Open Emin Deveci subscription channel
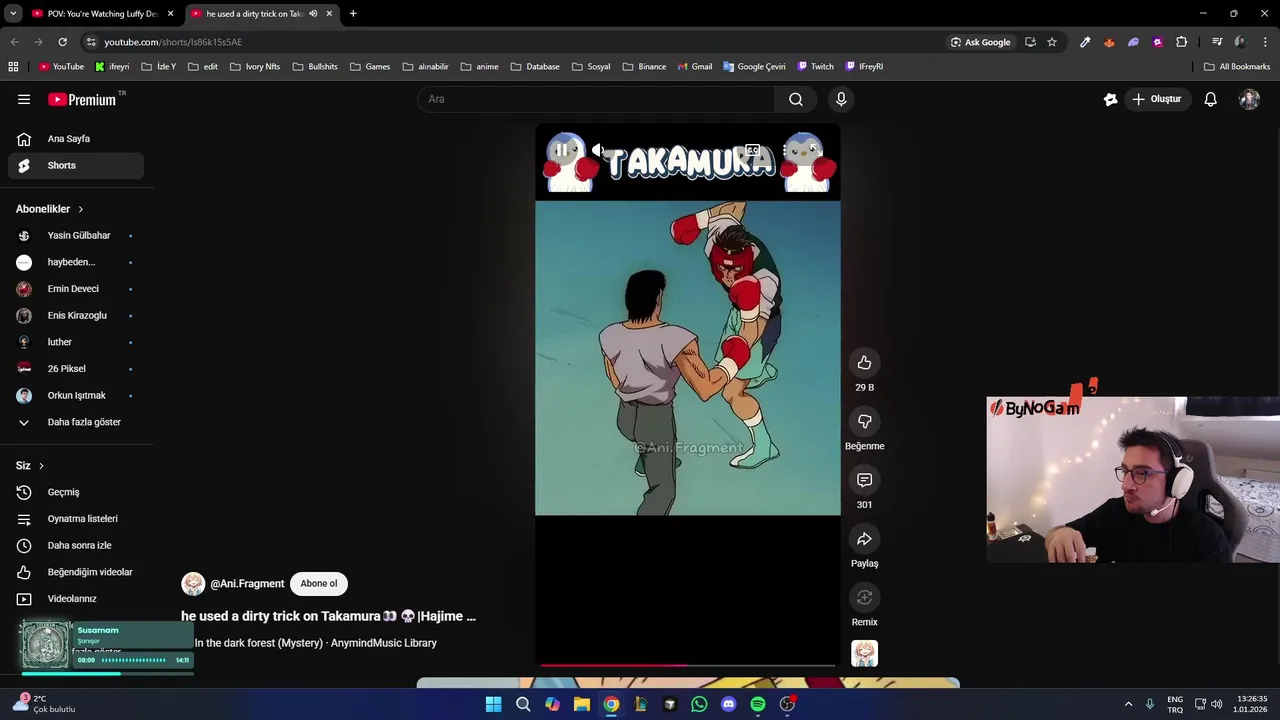Viewport: 1280px width, 720px height. pos(76,289)
